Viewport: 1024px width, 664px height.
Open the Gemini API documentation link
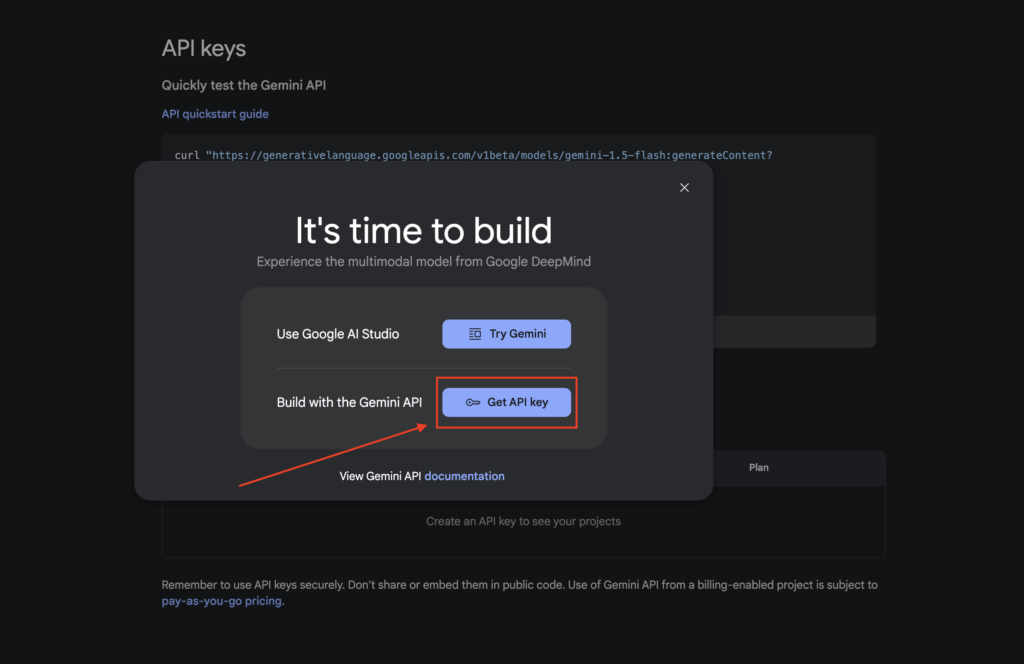pos(464,476)
